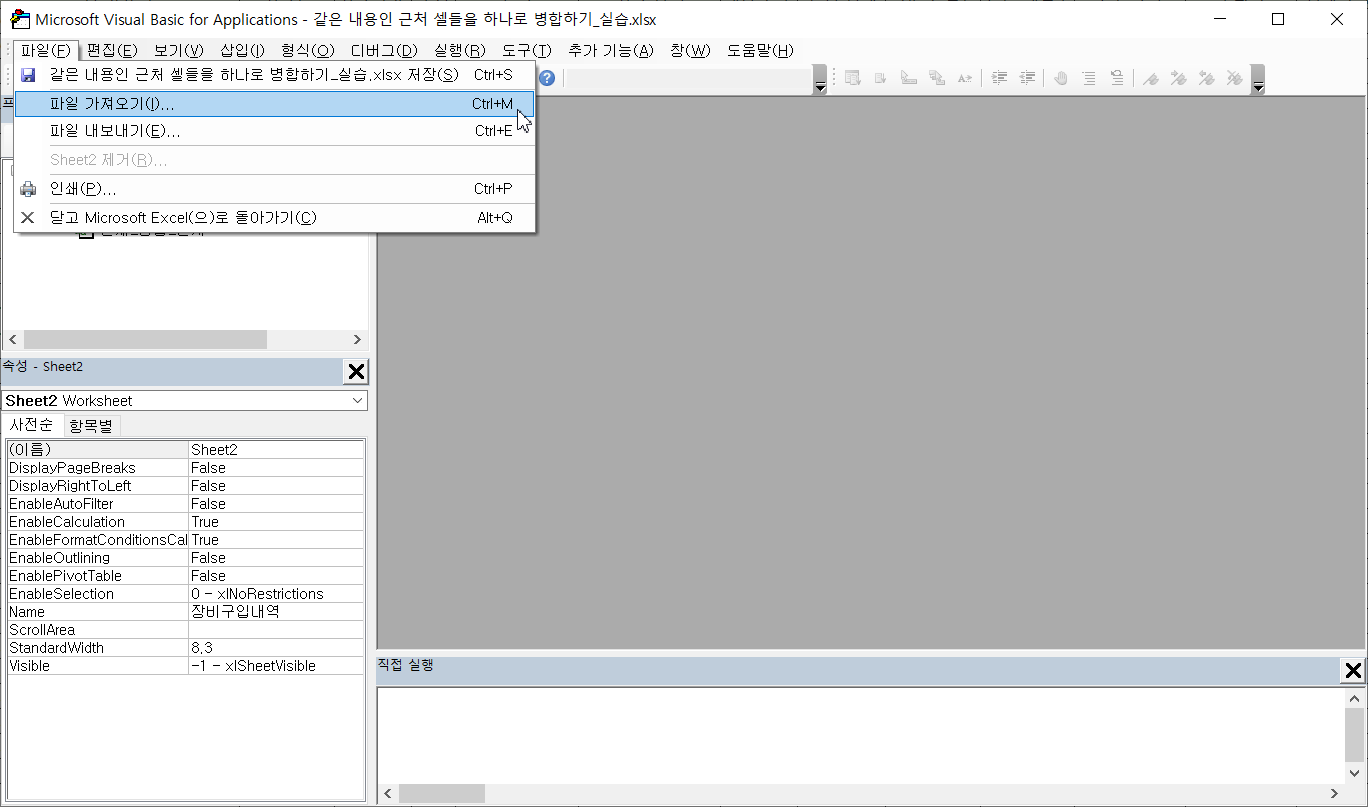Open the 실행(R) menu
The width and height of the screenshot is (1368, 807).
click(460, 50)
